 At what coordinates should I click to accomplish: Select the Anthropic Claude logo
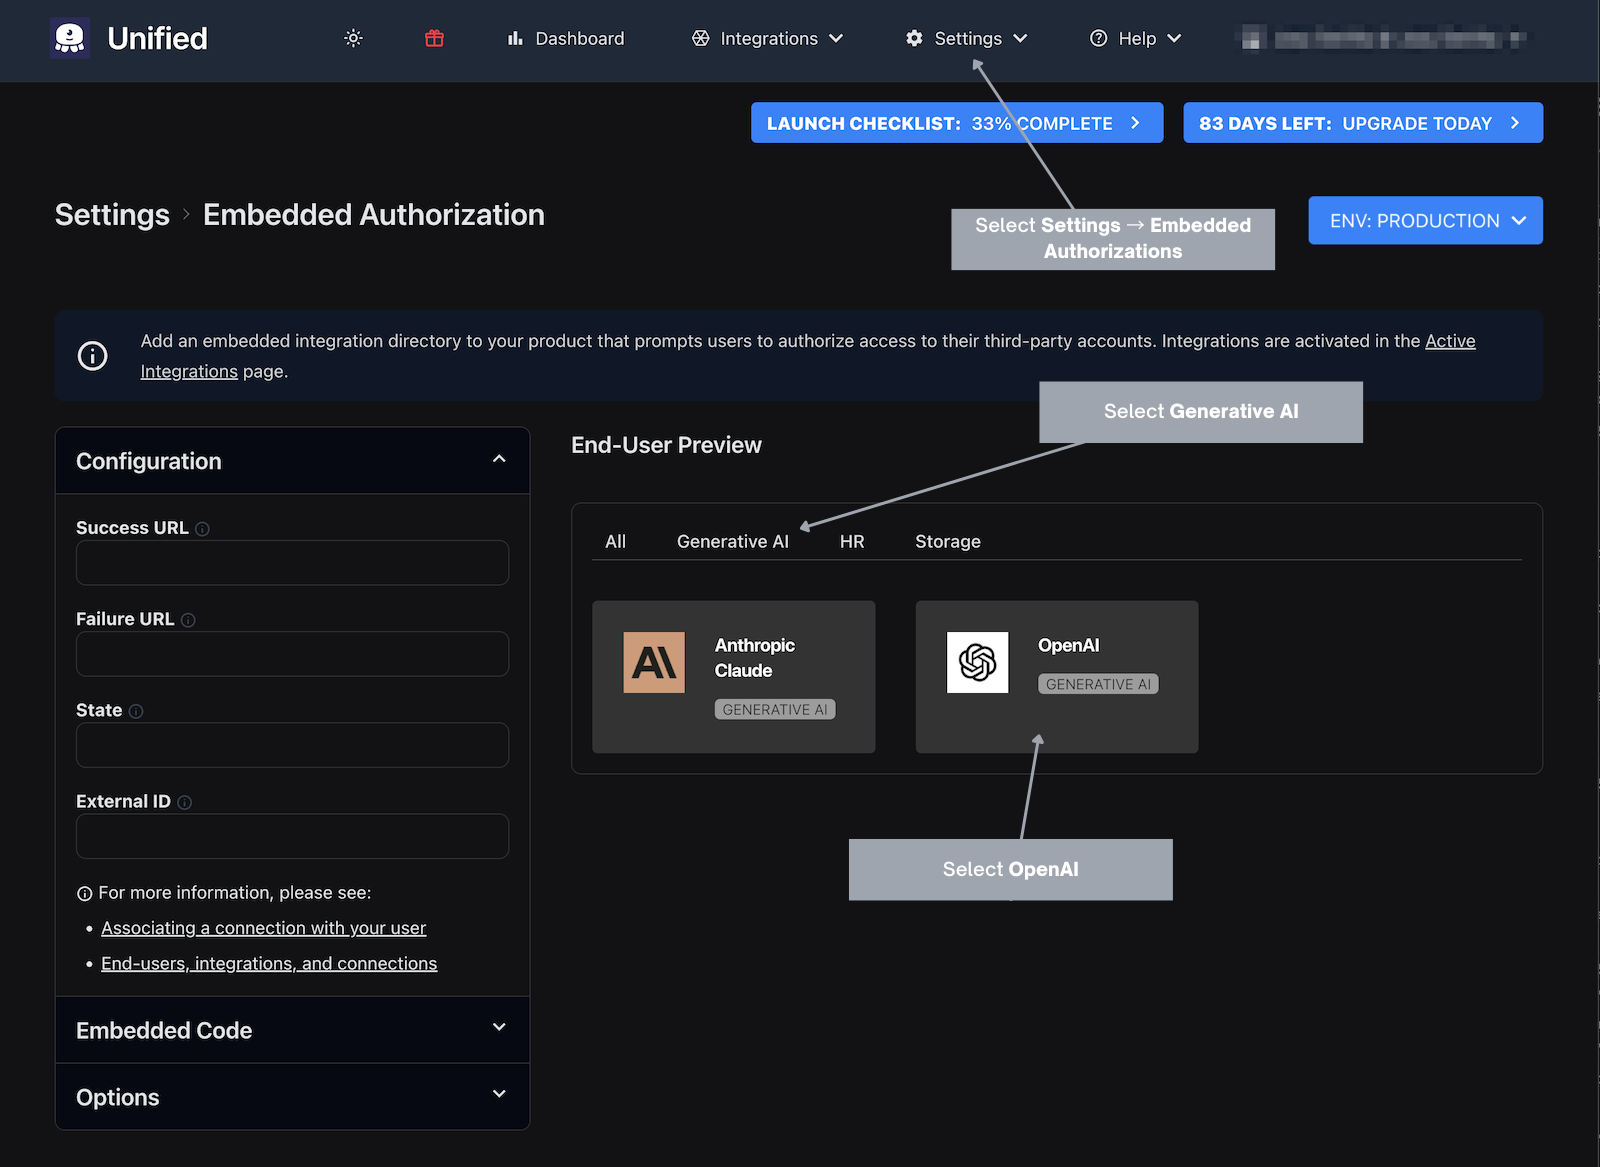[654, 662]
